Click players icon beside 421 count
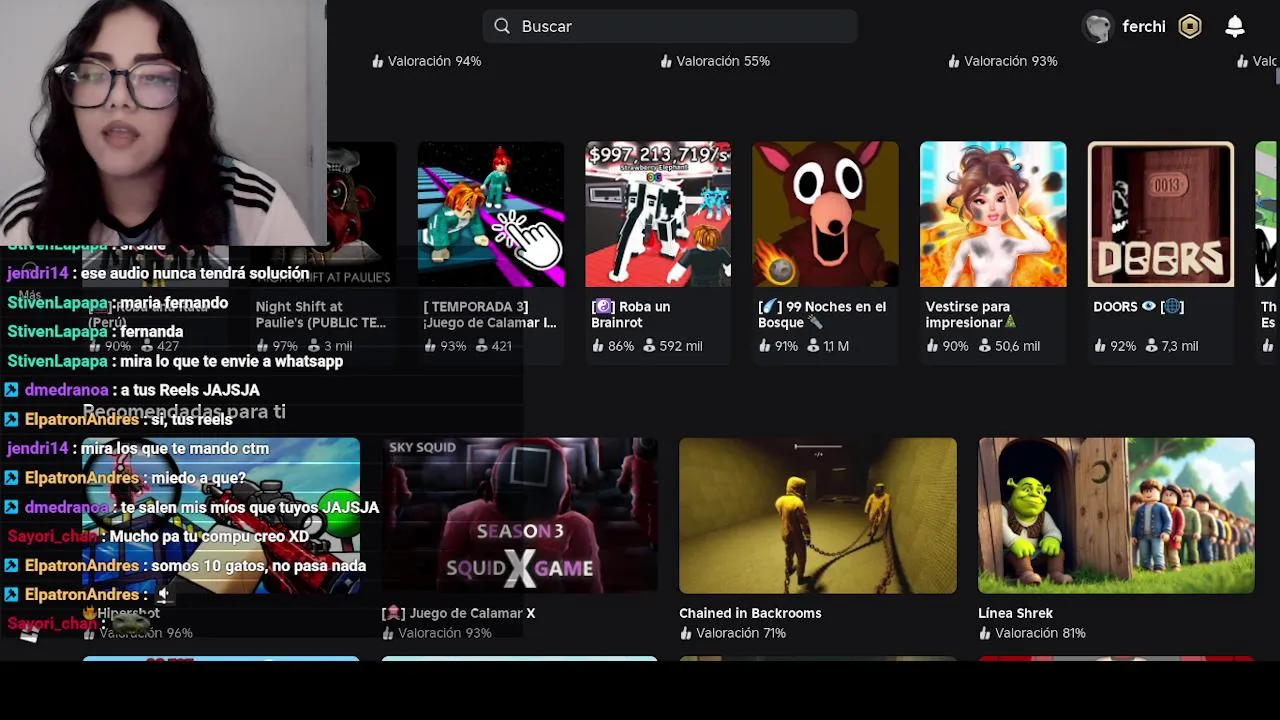The height and width of the screenshot is (720, 1280). point(481,346)
